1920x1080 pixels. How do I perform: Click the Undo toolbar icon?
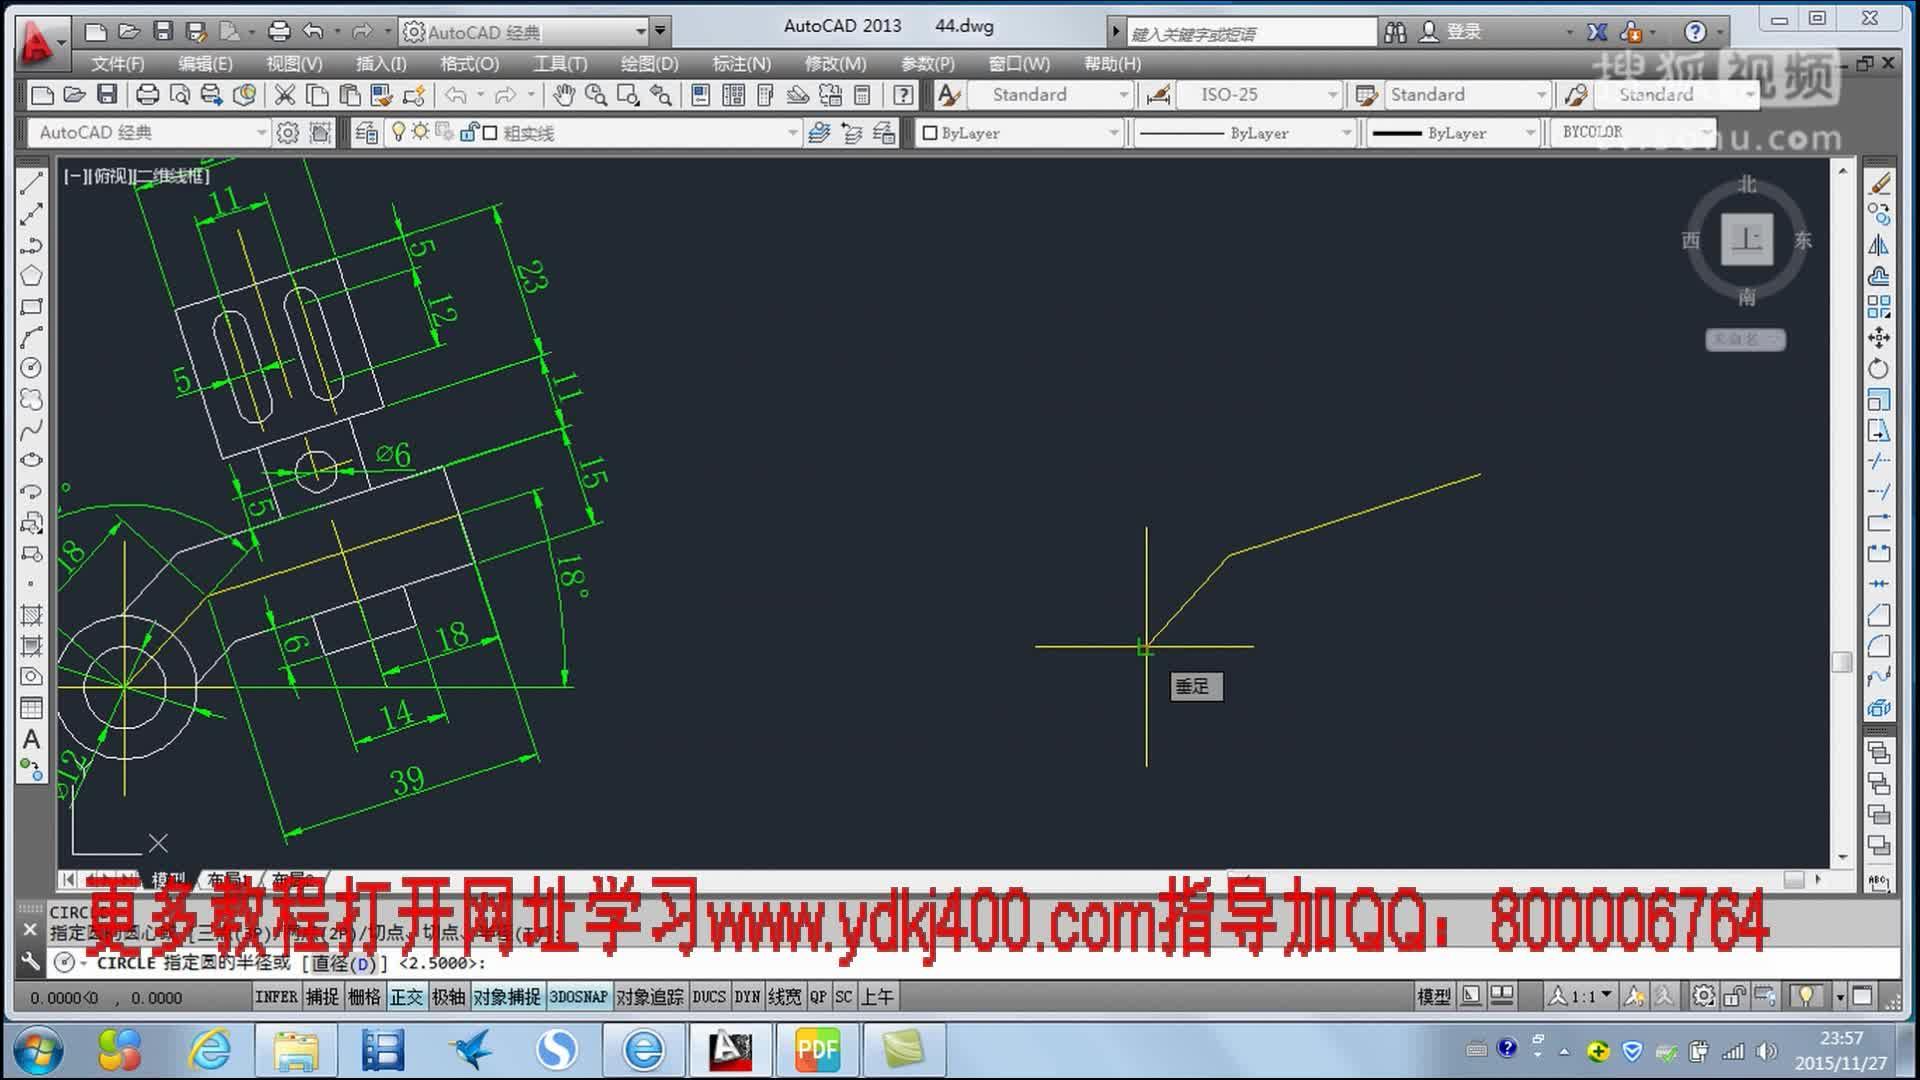[x=456, y=95]
